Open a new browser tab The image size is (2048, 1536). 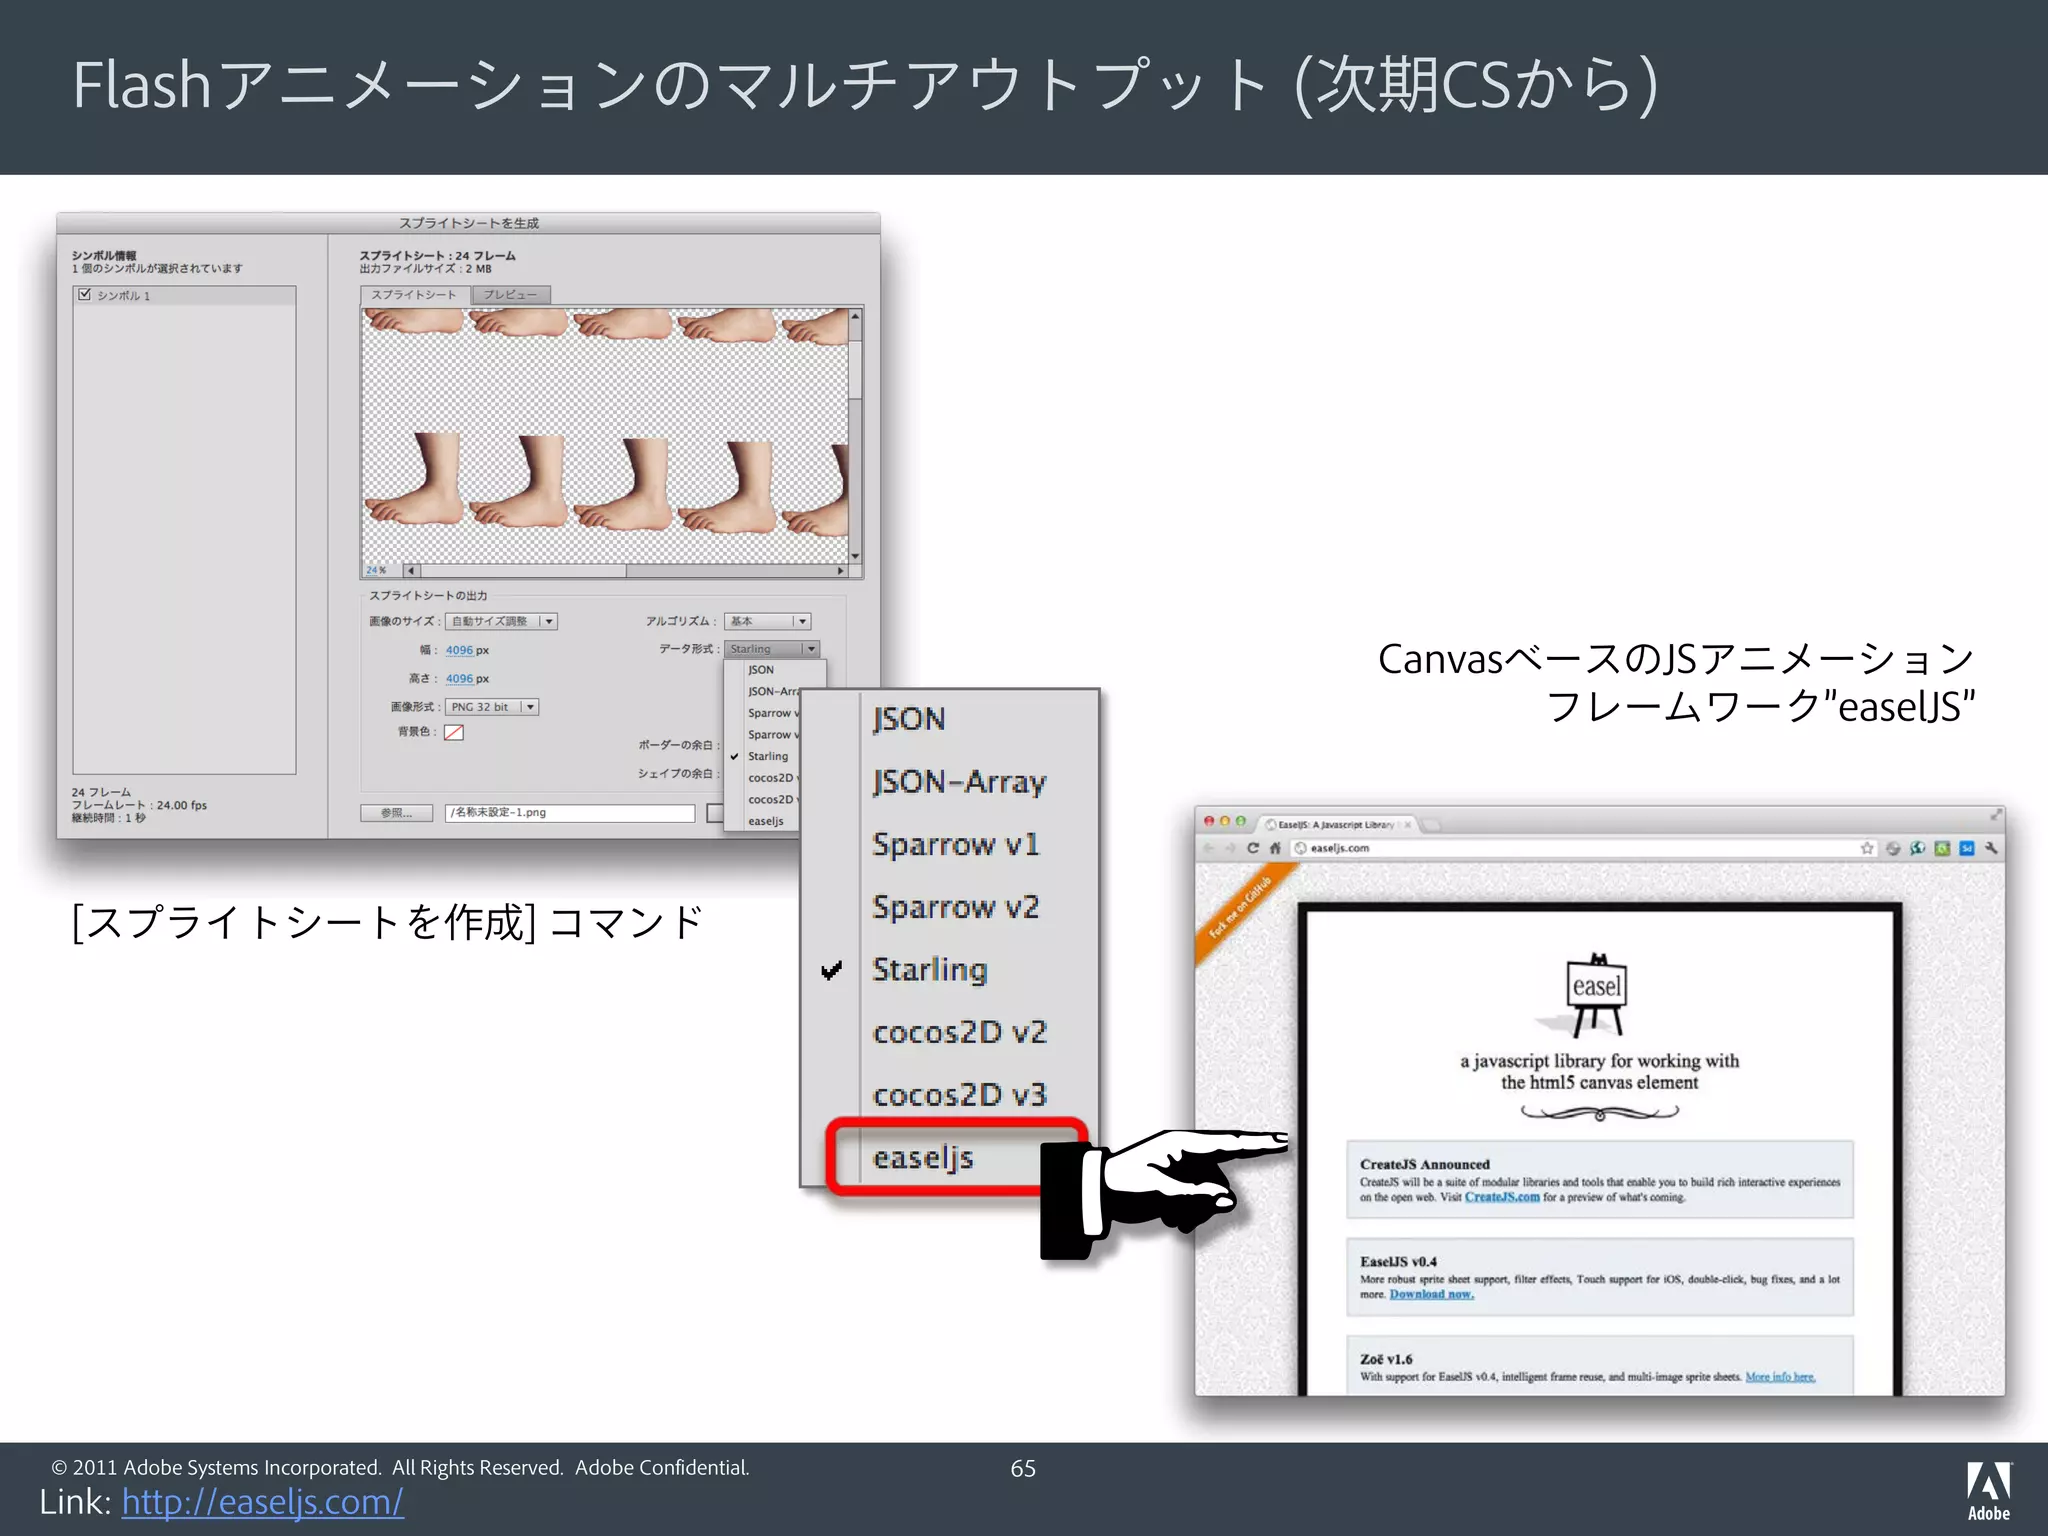coord(1431,825)
